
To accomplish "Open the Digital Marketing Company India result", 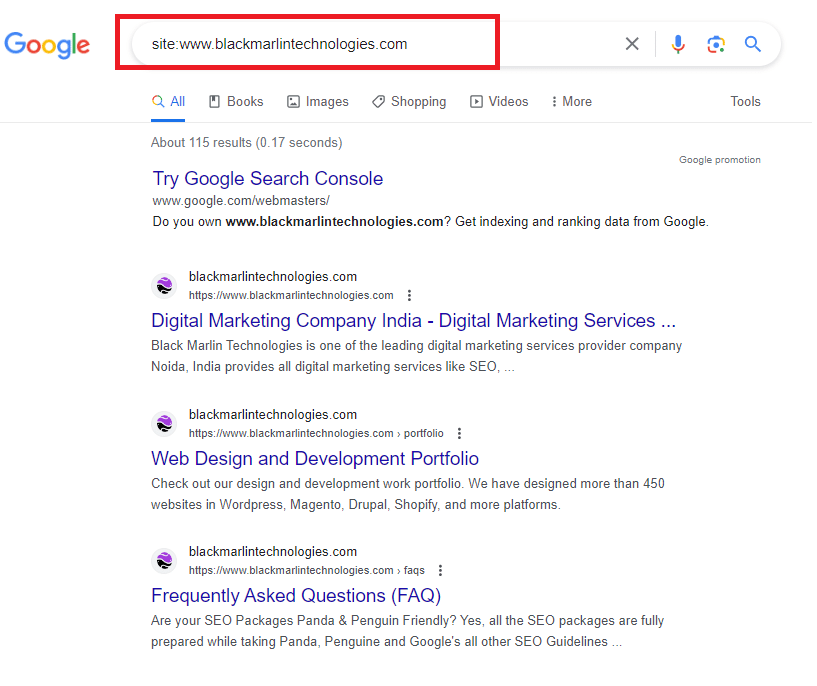I will (x=413, y=320).
